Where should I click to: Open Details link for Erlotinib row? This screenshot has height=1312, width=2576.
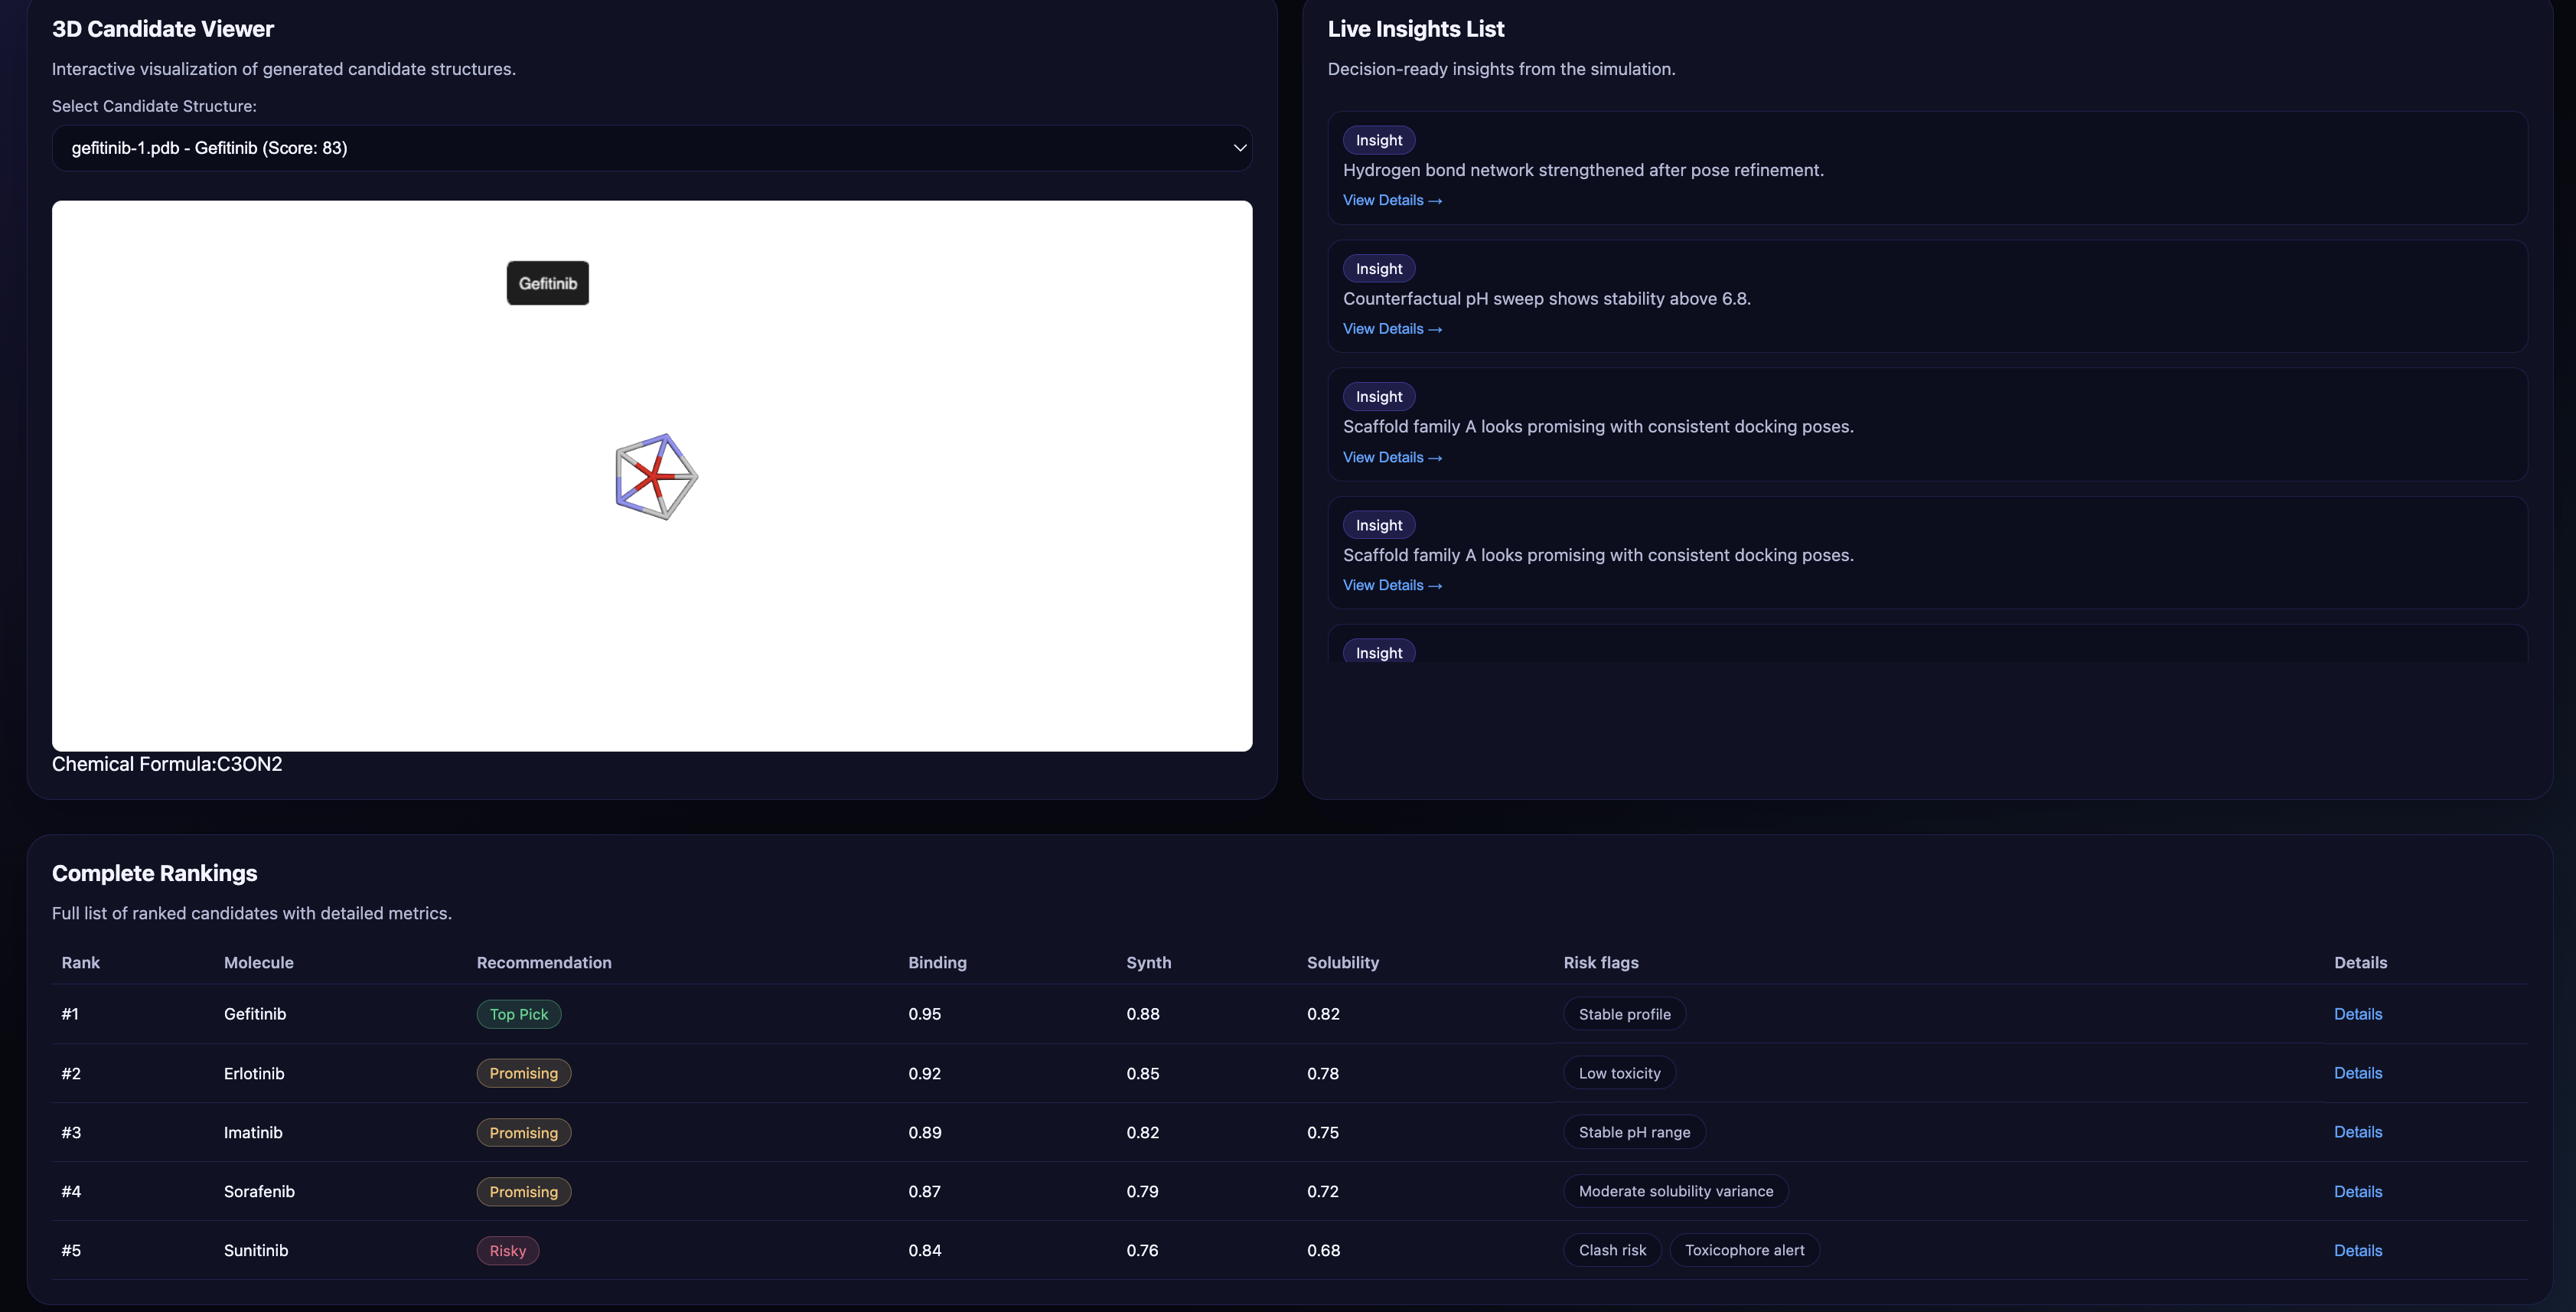2357,1073
